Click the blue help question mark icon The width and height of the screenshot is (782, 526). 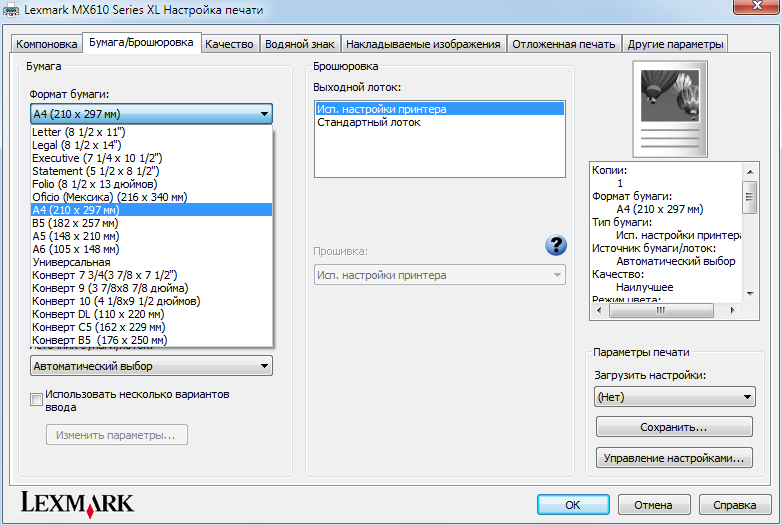556,245
